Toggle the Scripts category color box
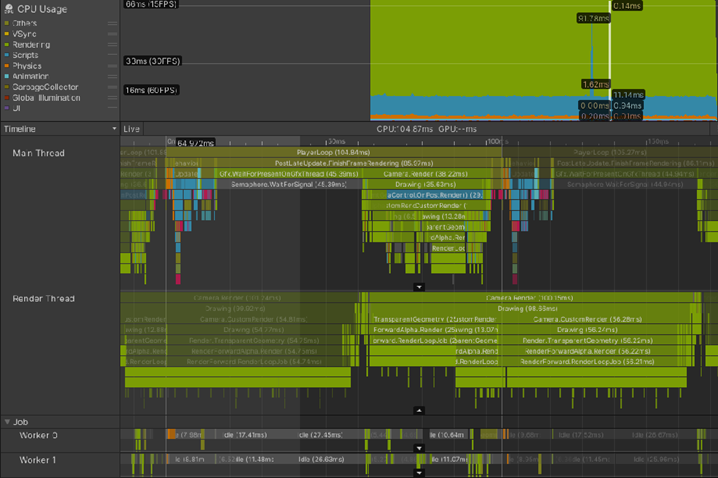The width and height of the screenshot is (718, 478). [x=6, y=55]
